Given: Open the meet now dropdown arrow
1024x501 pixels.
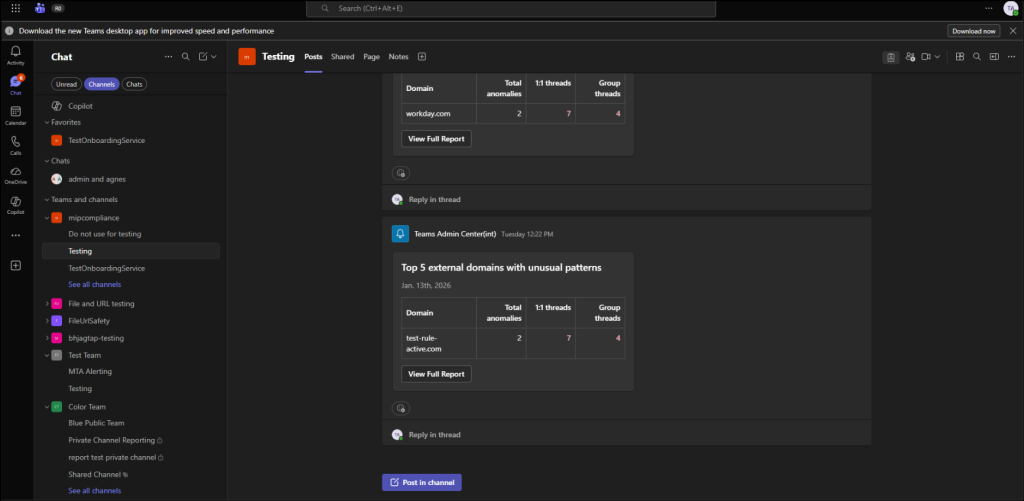Looking at the screenshot, I should pyautogui.click(x=936, y=57).
